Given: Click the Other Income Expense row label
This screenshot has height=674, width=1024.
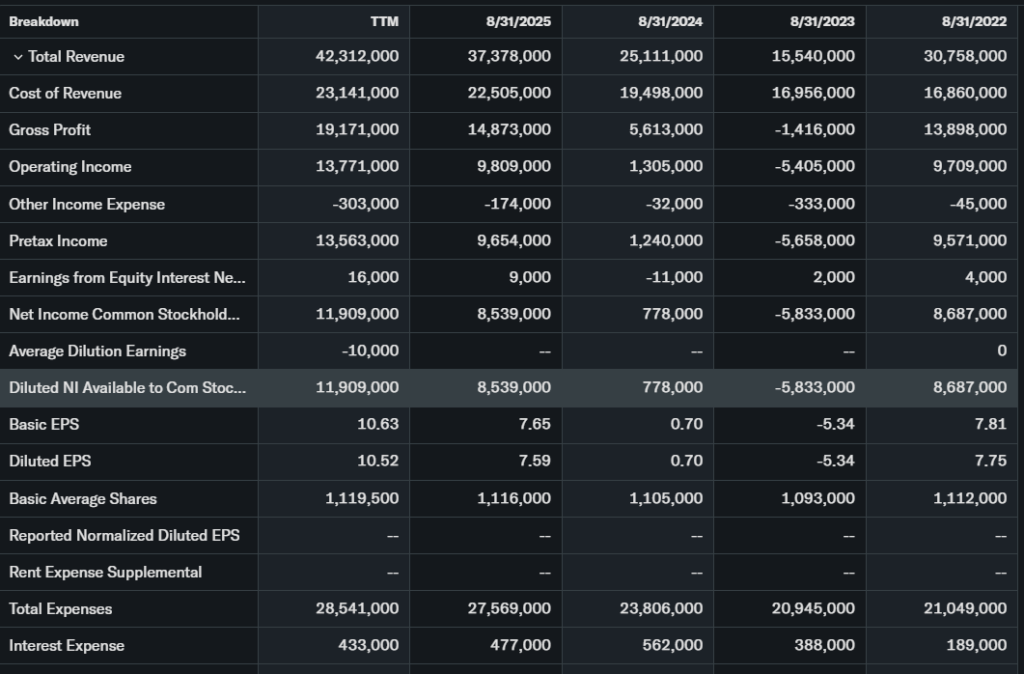Looking at the screenshot, I should [x=87, y=204].
